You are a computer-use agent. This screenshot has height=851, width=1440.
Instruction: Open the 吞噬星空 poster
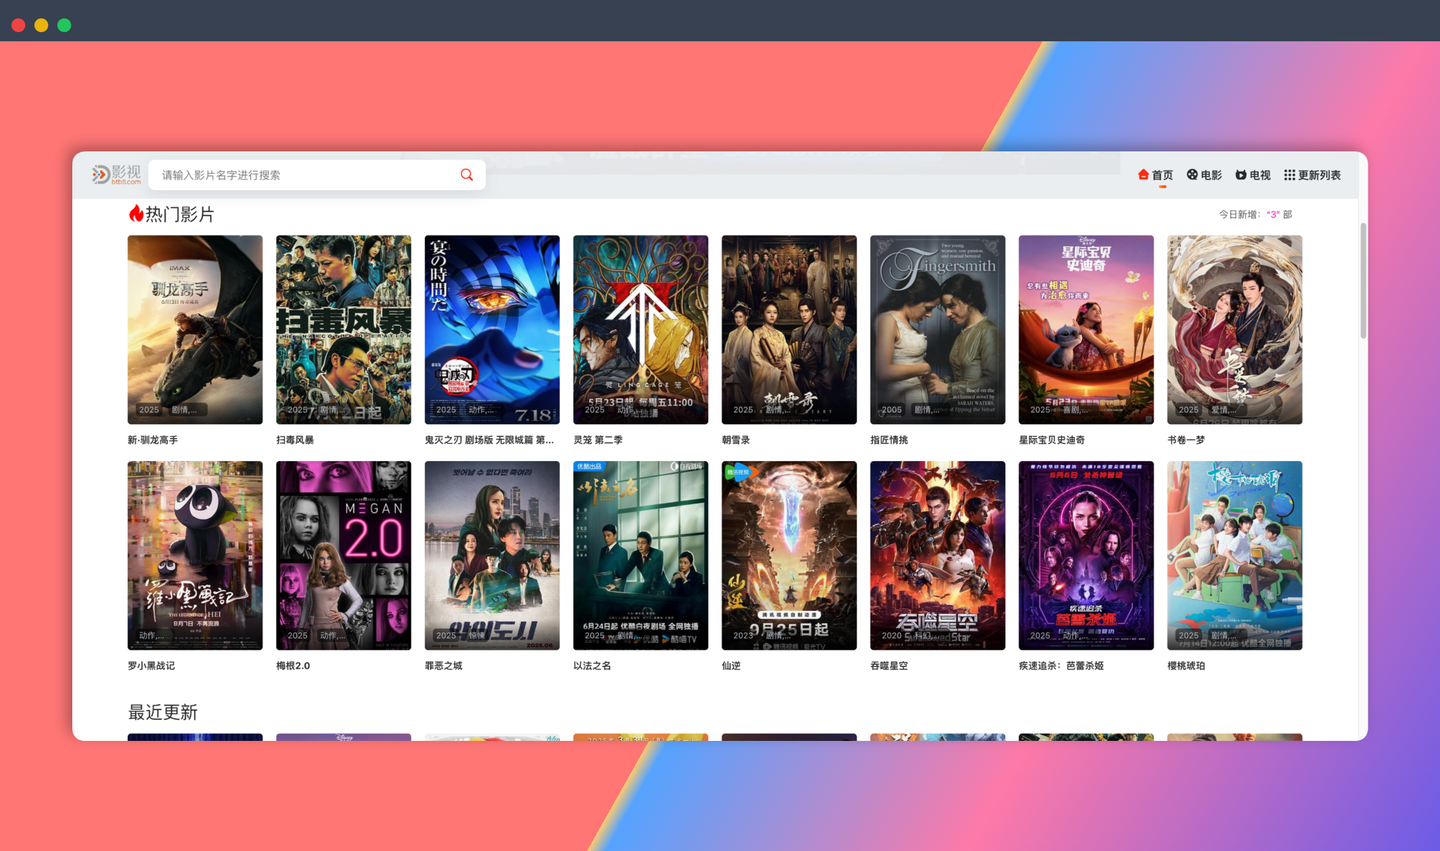pyautogui.click(x=937, y=555)
